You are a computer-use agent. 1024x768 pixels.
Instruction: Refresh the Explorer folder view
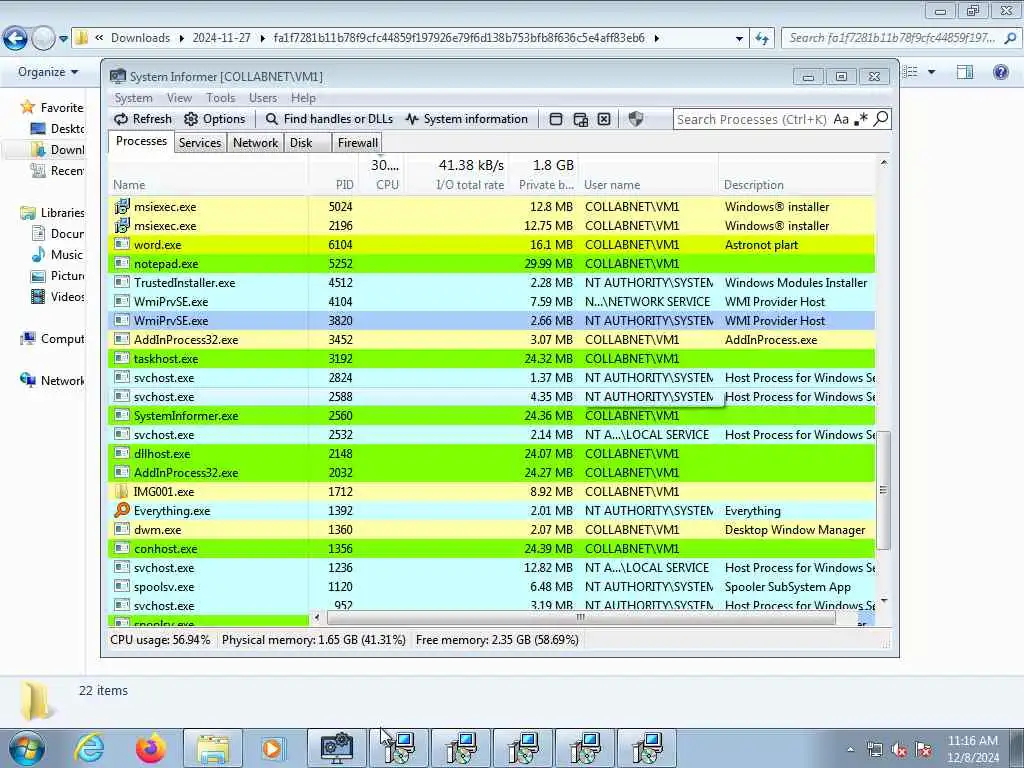[x=762, y=39]
